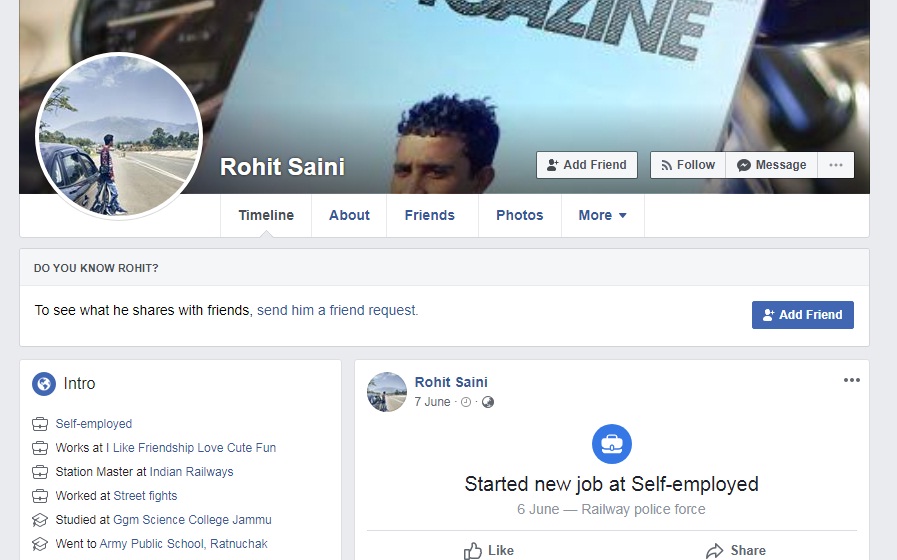Click the 'DO YOU KNOW ROHIT?' header
Image resolution: width=897 pixels, height=560 pixels.
point(96,268)
